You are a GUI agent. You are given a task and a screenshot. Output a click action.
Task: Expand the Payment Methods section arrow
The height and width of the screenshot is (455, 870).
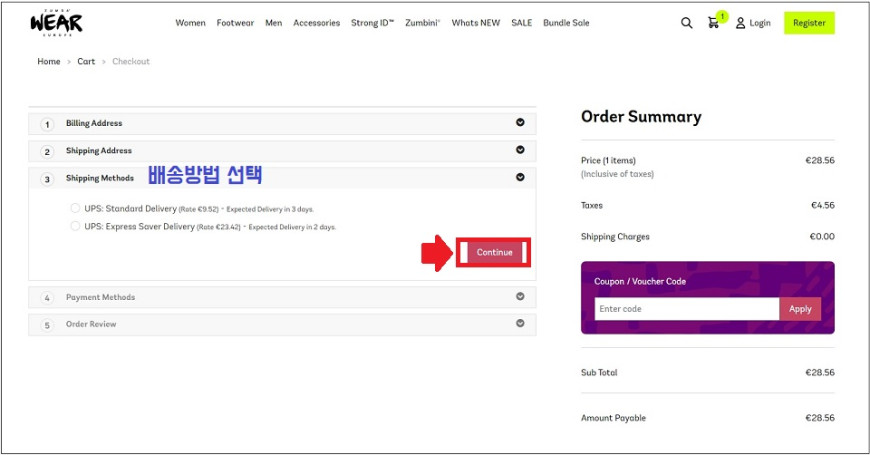point(520,296)
